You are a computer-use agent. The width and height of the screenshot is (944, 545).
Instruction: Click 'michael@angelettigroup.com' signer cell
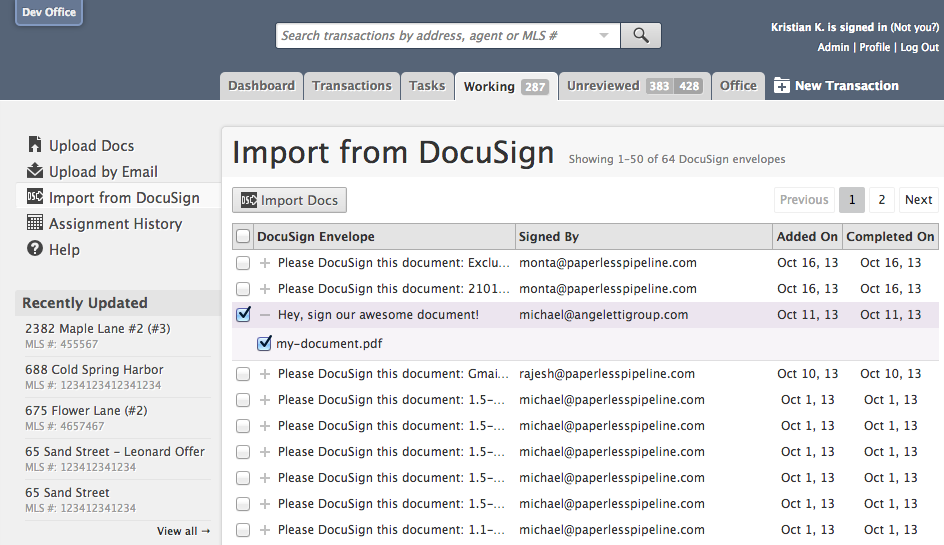coord(603,315)
